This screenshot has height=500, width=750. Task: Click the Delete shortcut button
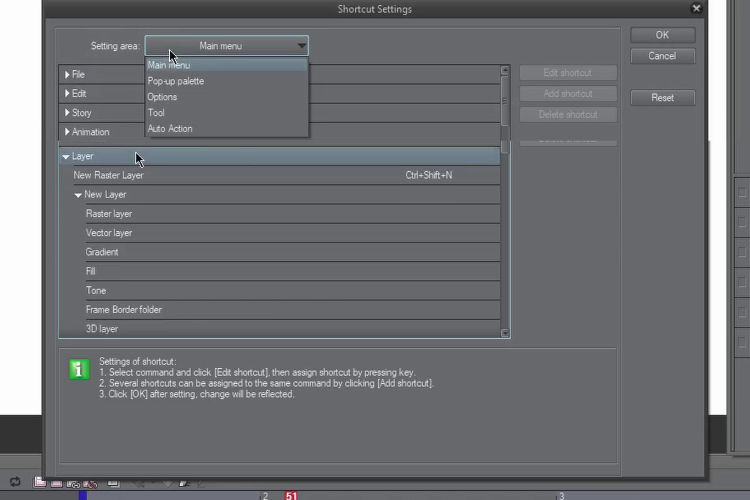[x=568, y=115]
